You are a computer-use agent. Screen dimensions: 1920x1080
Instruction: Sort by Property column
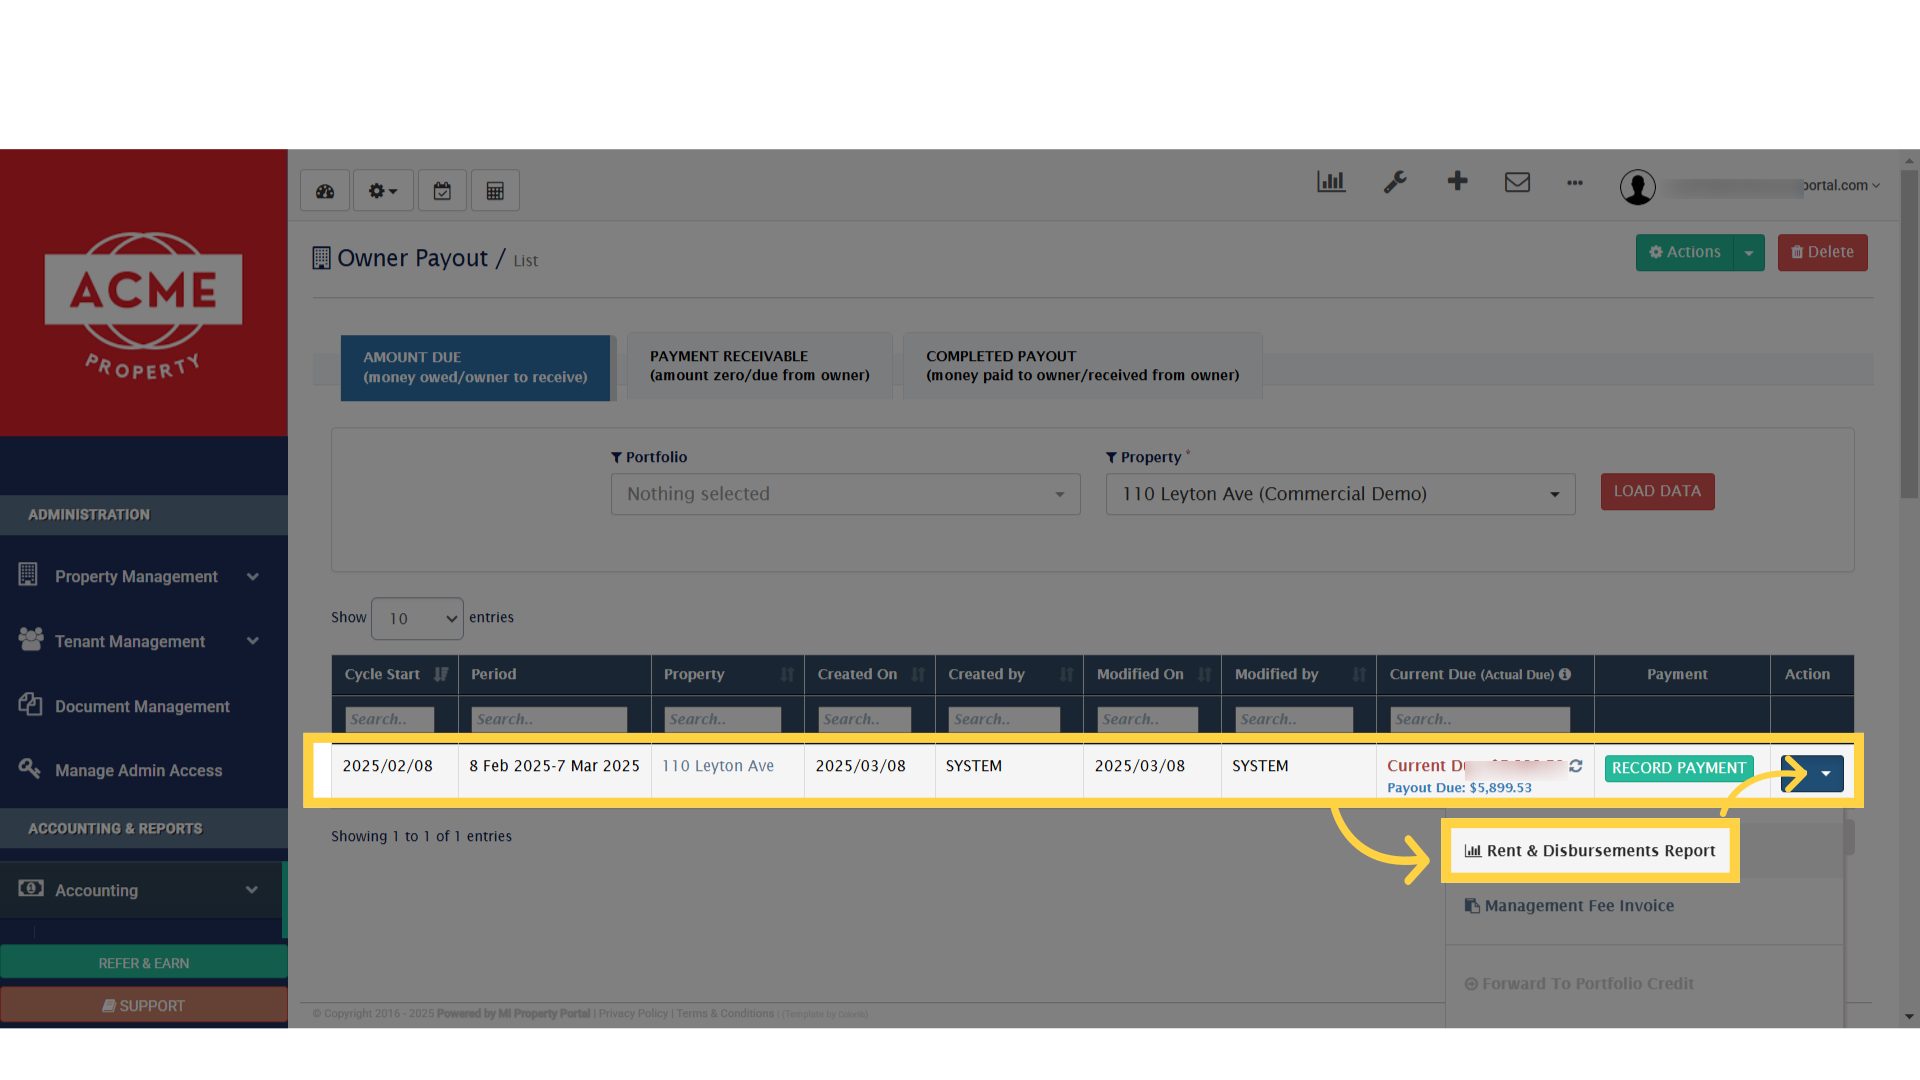pyautogui.click(x=787, y=675)
